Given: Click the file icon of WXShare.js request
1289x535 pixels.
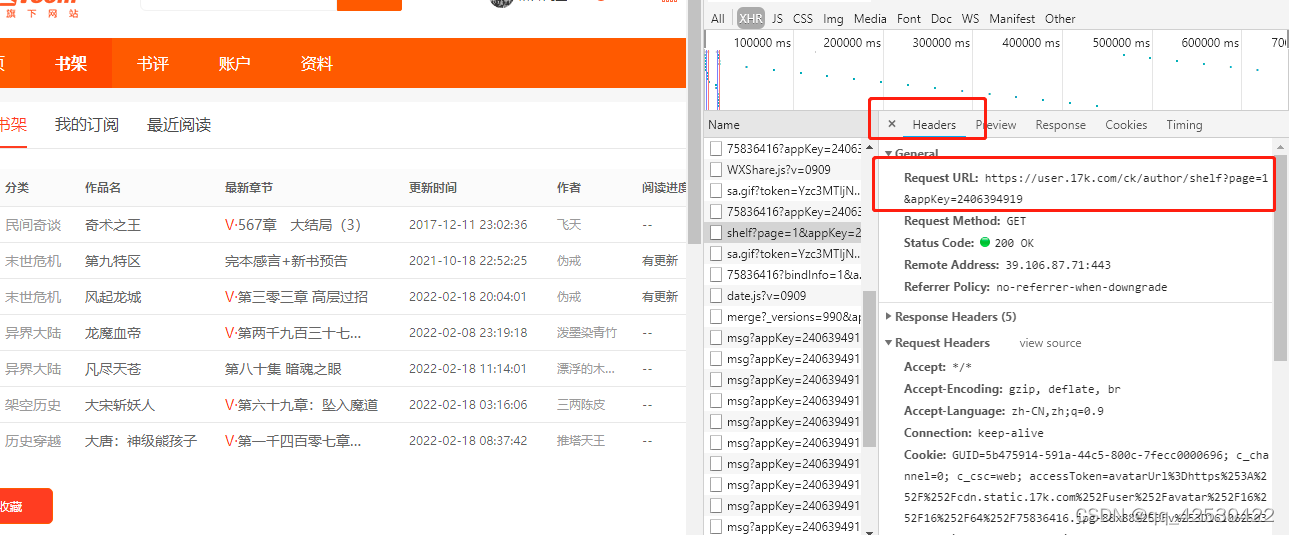Looking at the screenshot, I should coord(716,169).
